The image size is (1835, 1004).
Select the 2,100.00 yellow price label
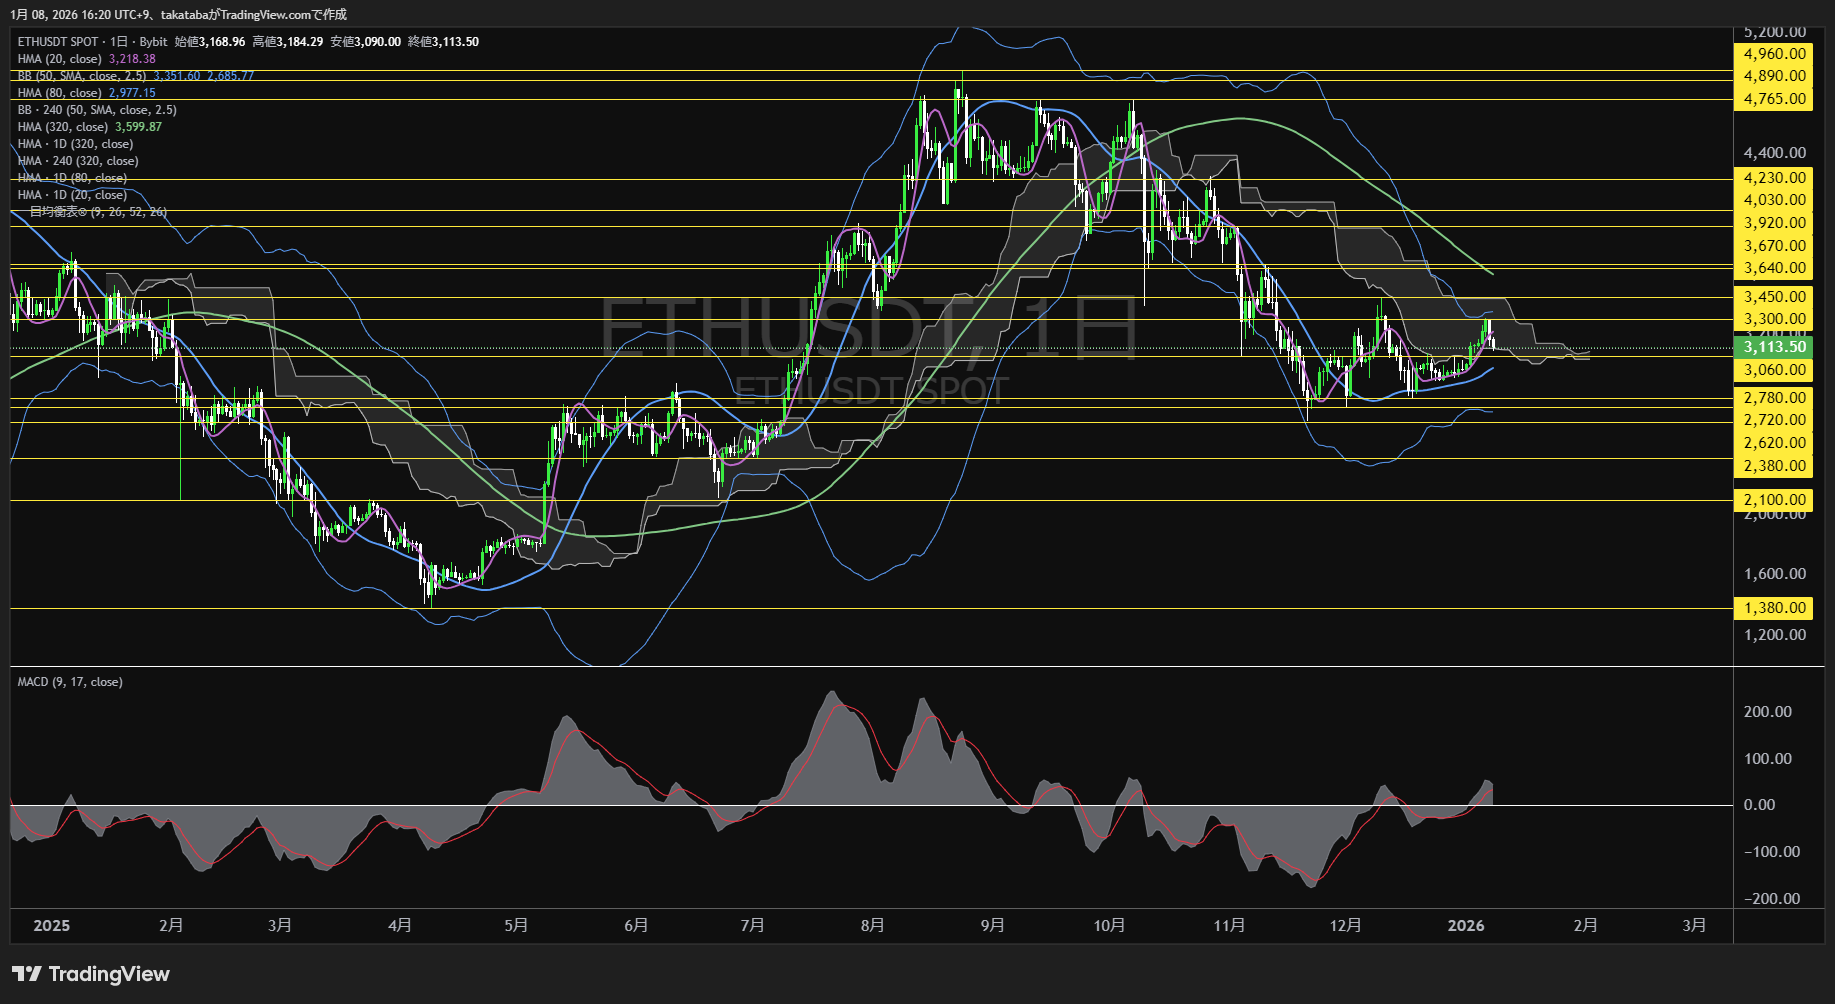(x=1774, y=500)
